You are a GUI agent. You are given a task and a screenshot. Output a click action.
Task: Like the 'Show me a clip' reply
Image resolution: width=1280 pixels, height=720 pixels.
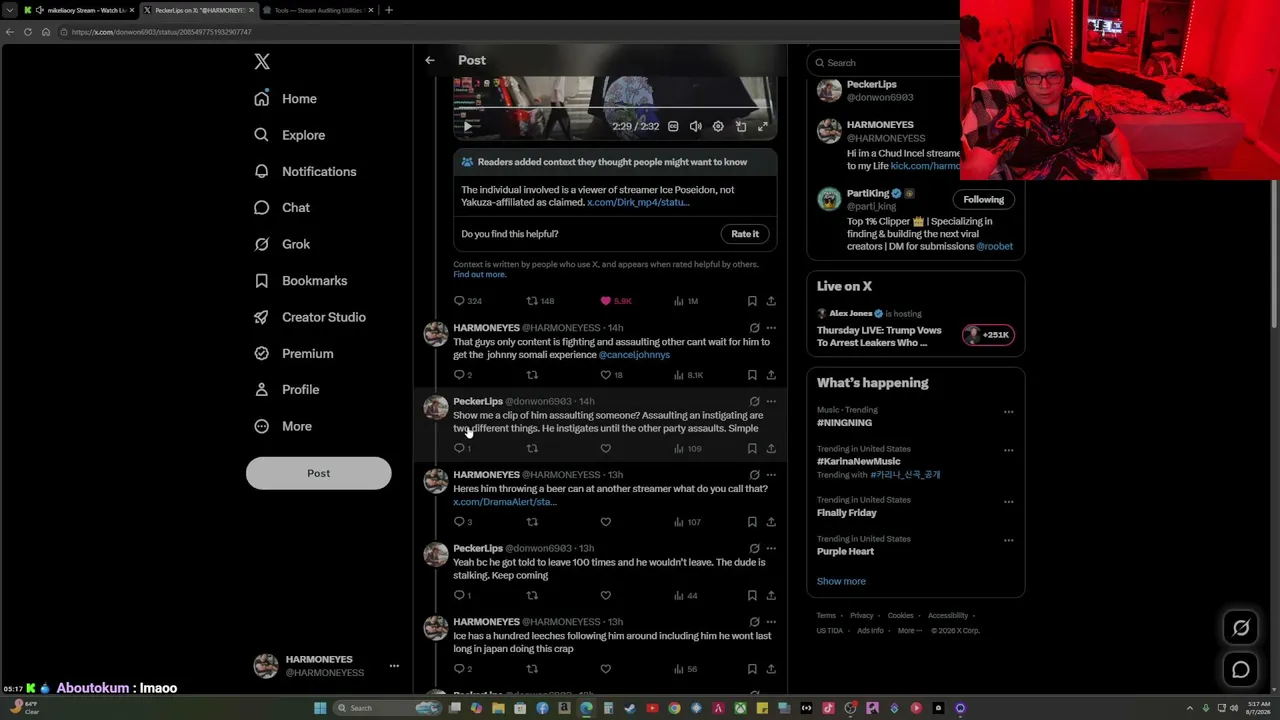605,448
